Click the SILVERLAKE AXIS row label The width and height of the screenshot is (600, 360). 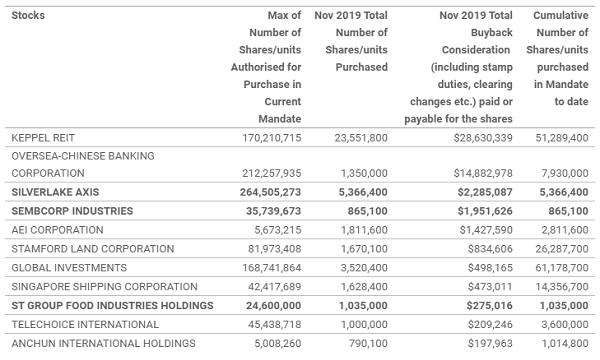tap(55, 192)
